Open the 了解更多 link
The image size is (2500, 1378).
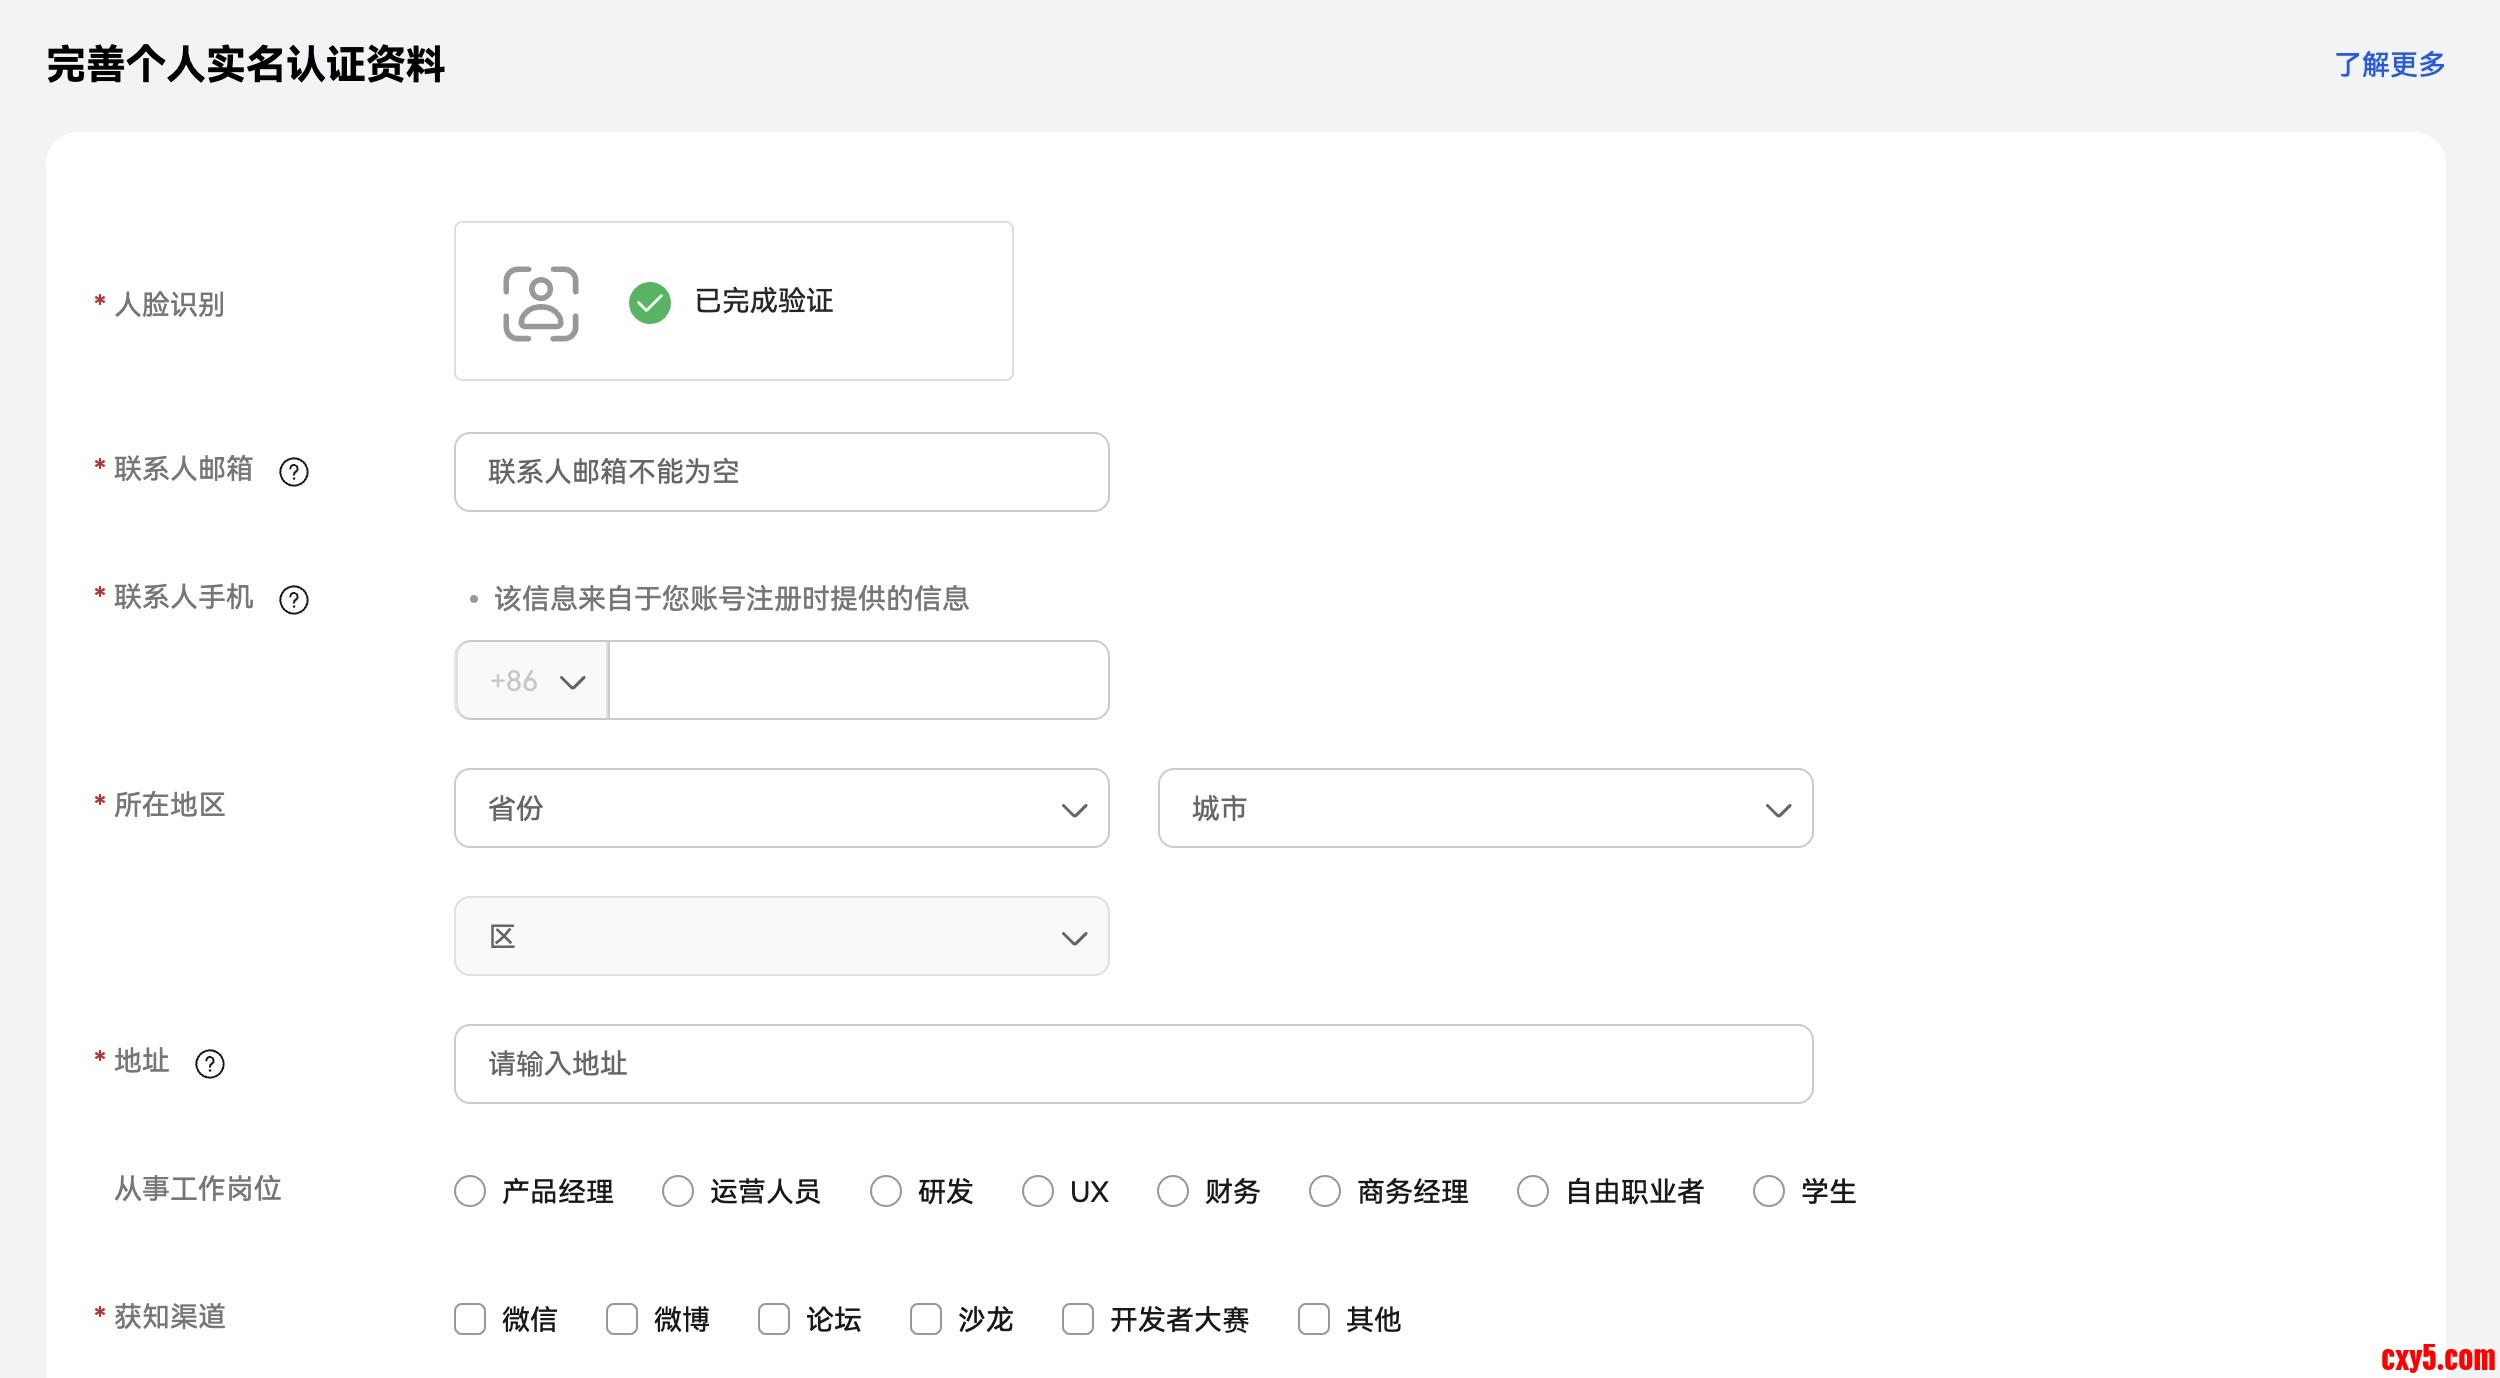(2389, 65)
